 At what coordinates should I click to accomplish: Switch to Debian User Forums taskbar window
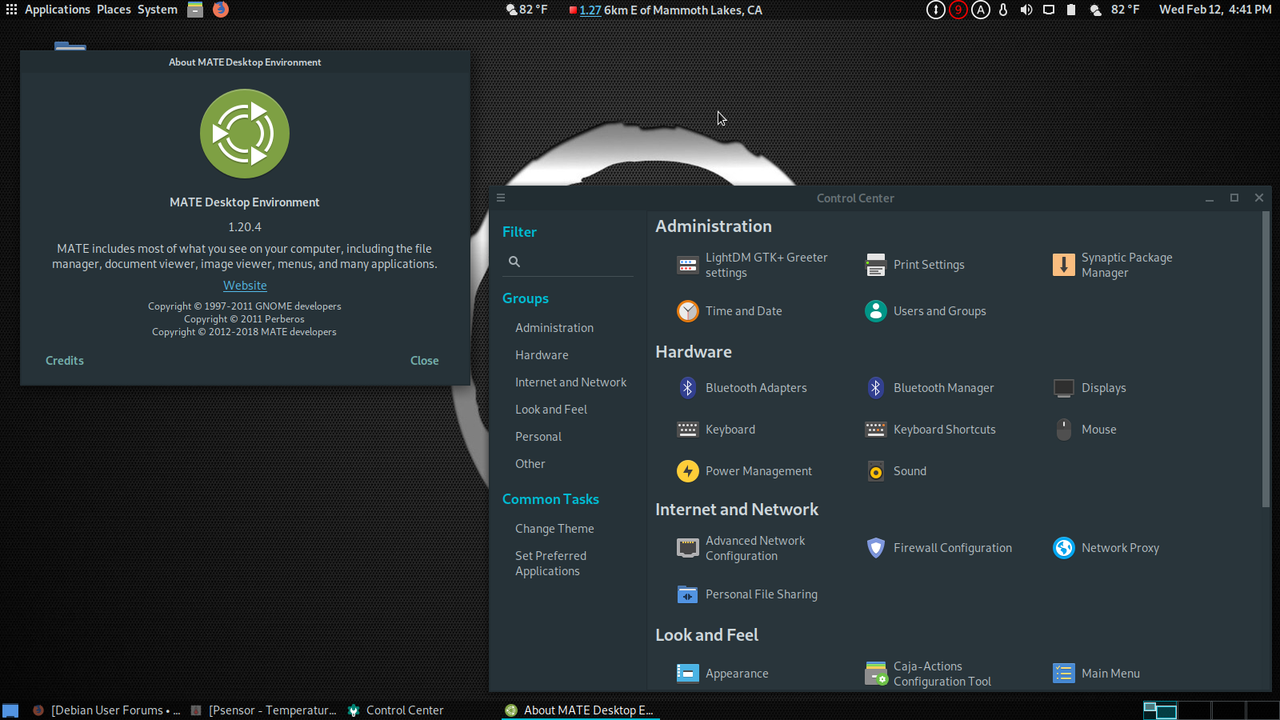click(x=106, y=710)
